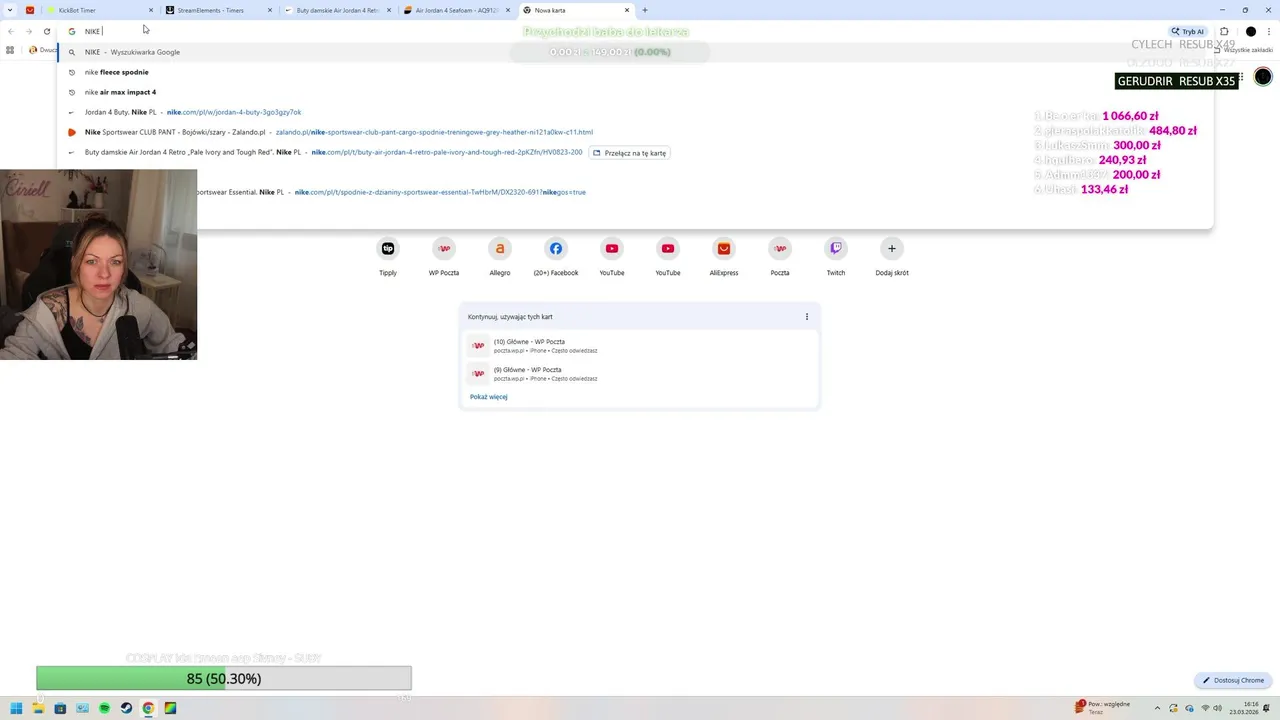The width and height of the screenshot is (1280, 720).
Task: Click the green 85 (50.30%) progress bar
Action: click(224, 678)
